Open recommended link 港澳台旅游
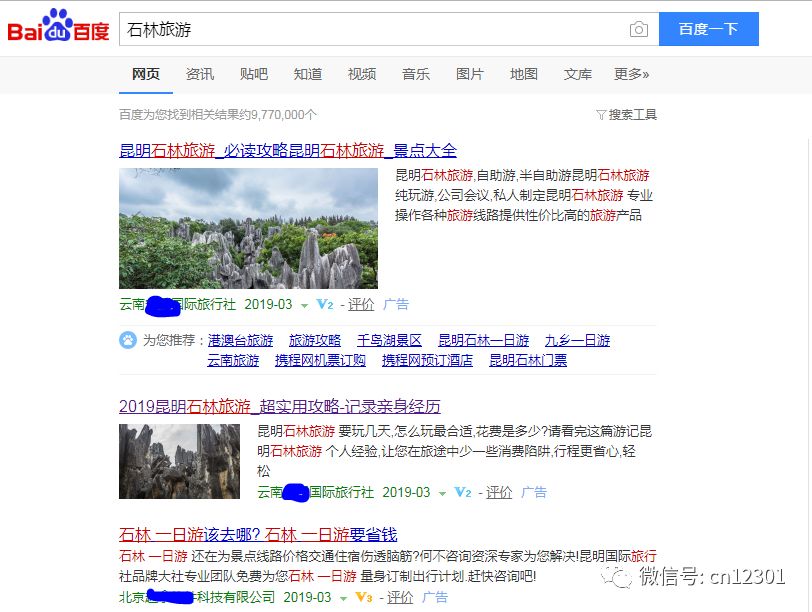The width and height of the screenshot is (812, 612). coord(240,340)
